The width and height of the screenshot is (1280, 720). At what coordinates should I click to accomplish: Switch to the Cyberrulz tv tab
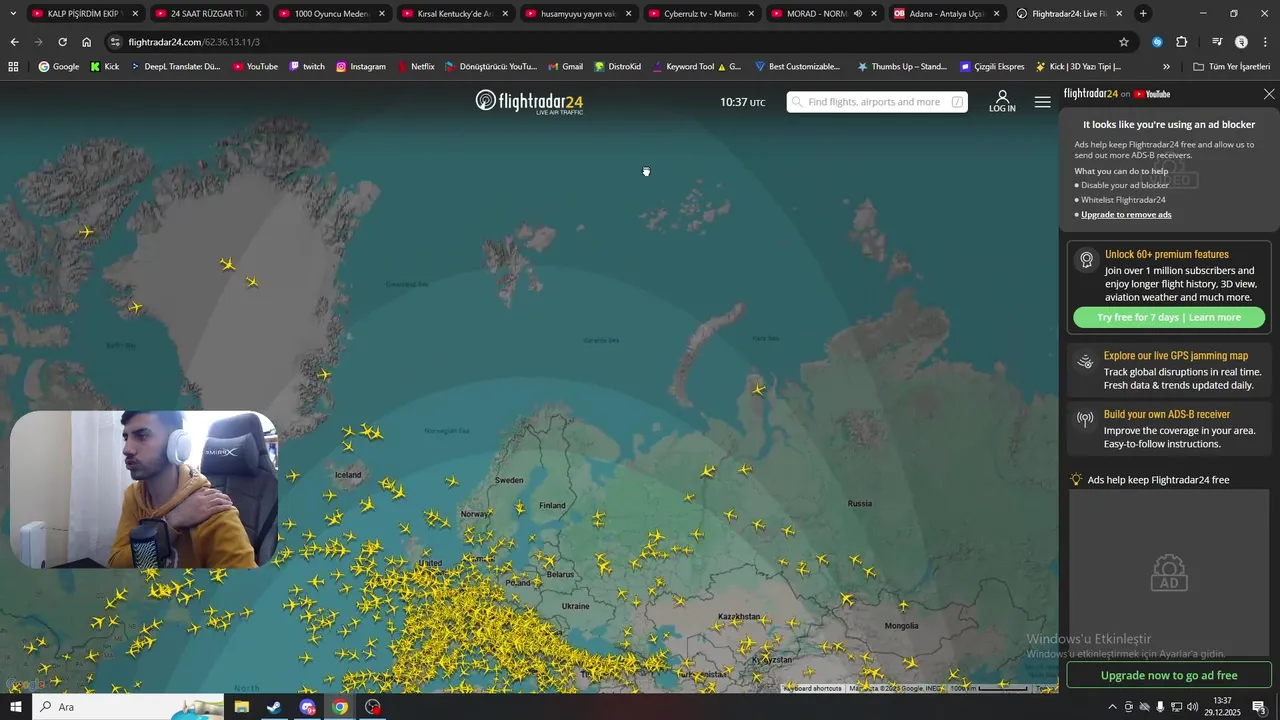[700, 14]
